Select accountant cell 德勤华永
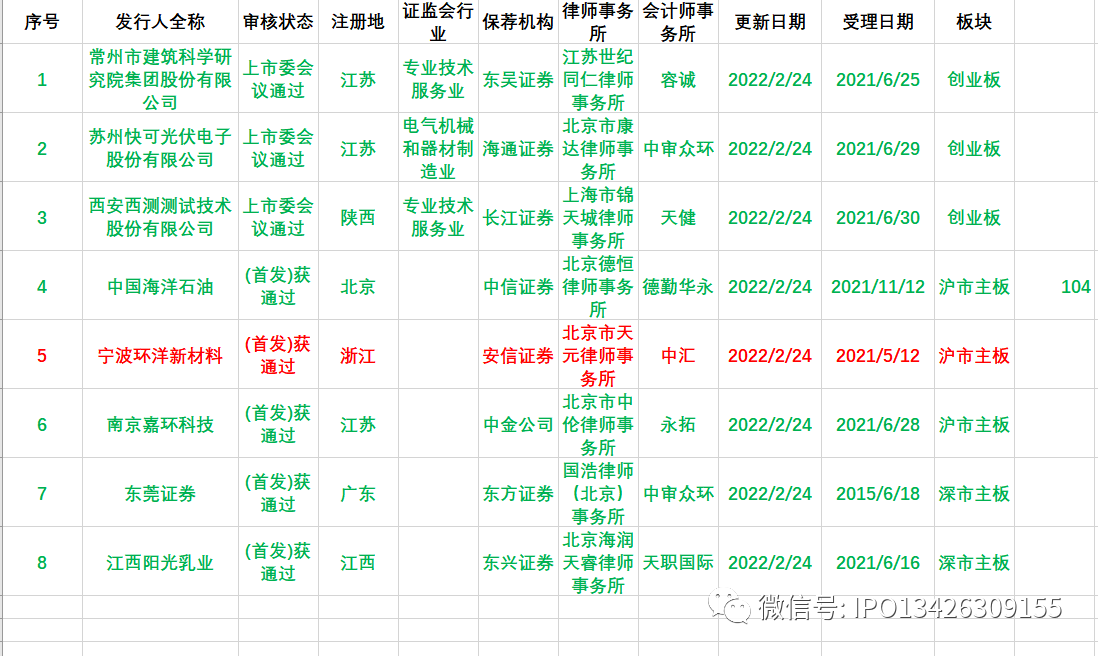Screen dimensions: 1098x656 (x=678, y=286)
